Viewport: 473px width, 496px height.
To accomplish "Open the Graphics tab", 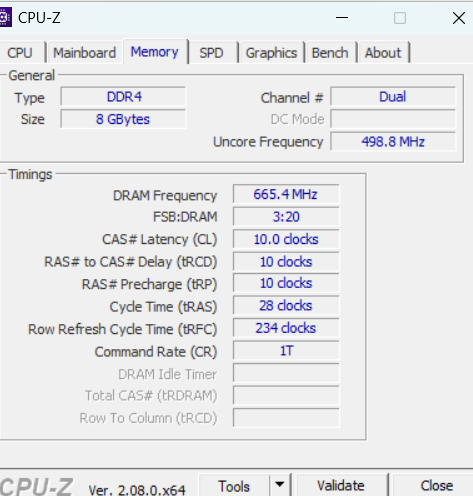I will click(x=271, y=53).
